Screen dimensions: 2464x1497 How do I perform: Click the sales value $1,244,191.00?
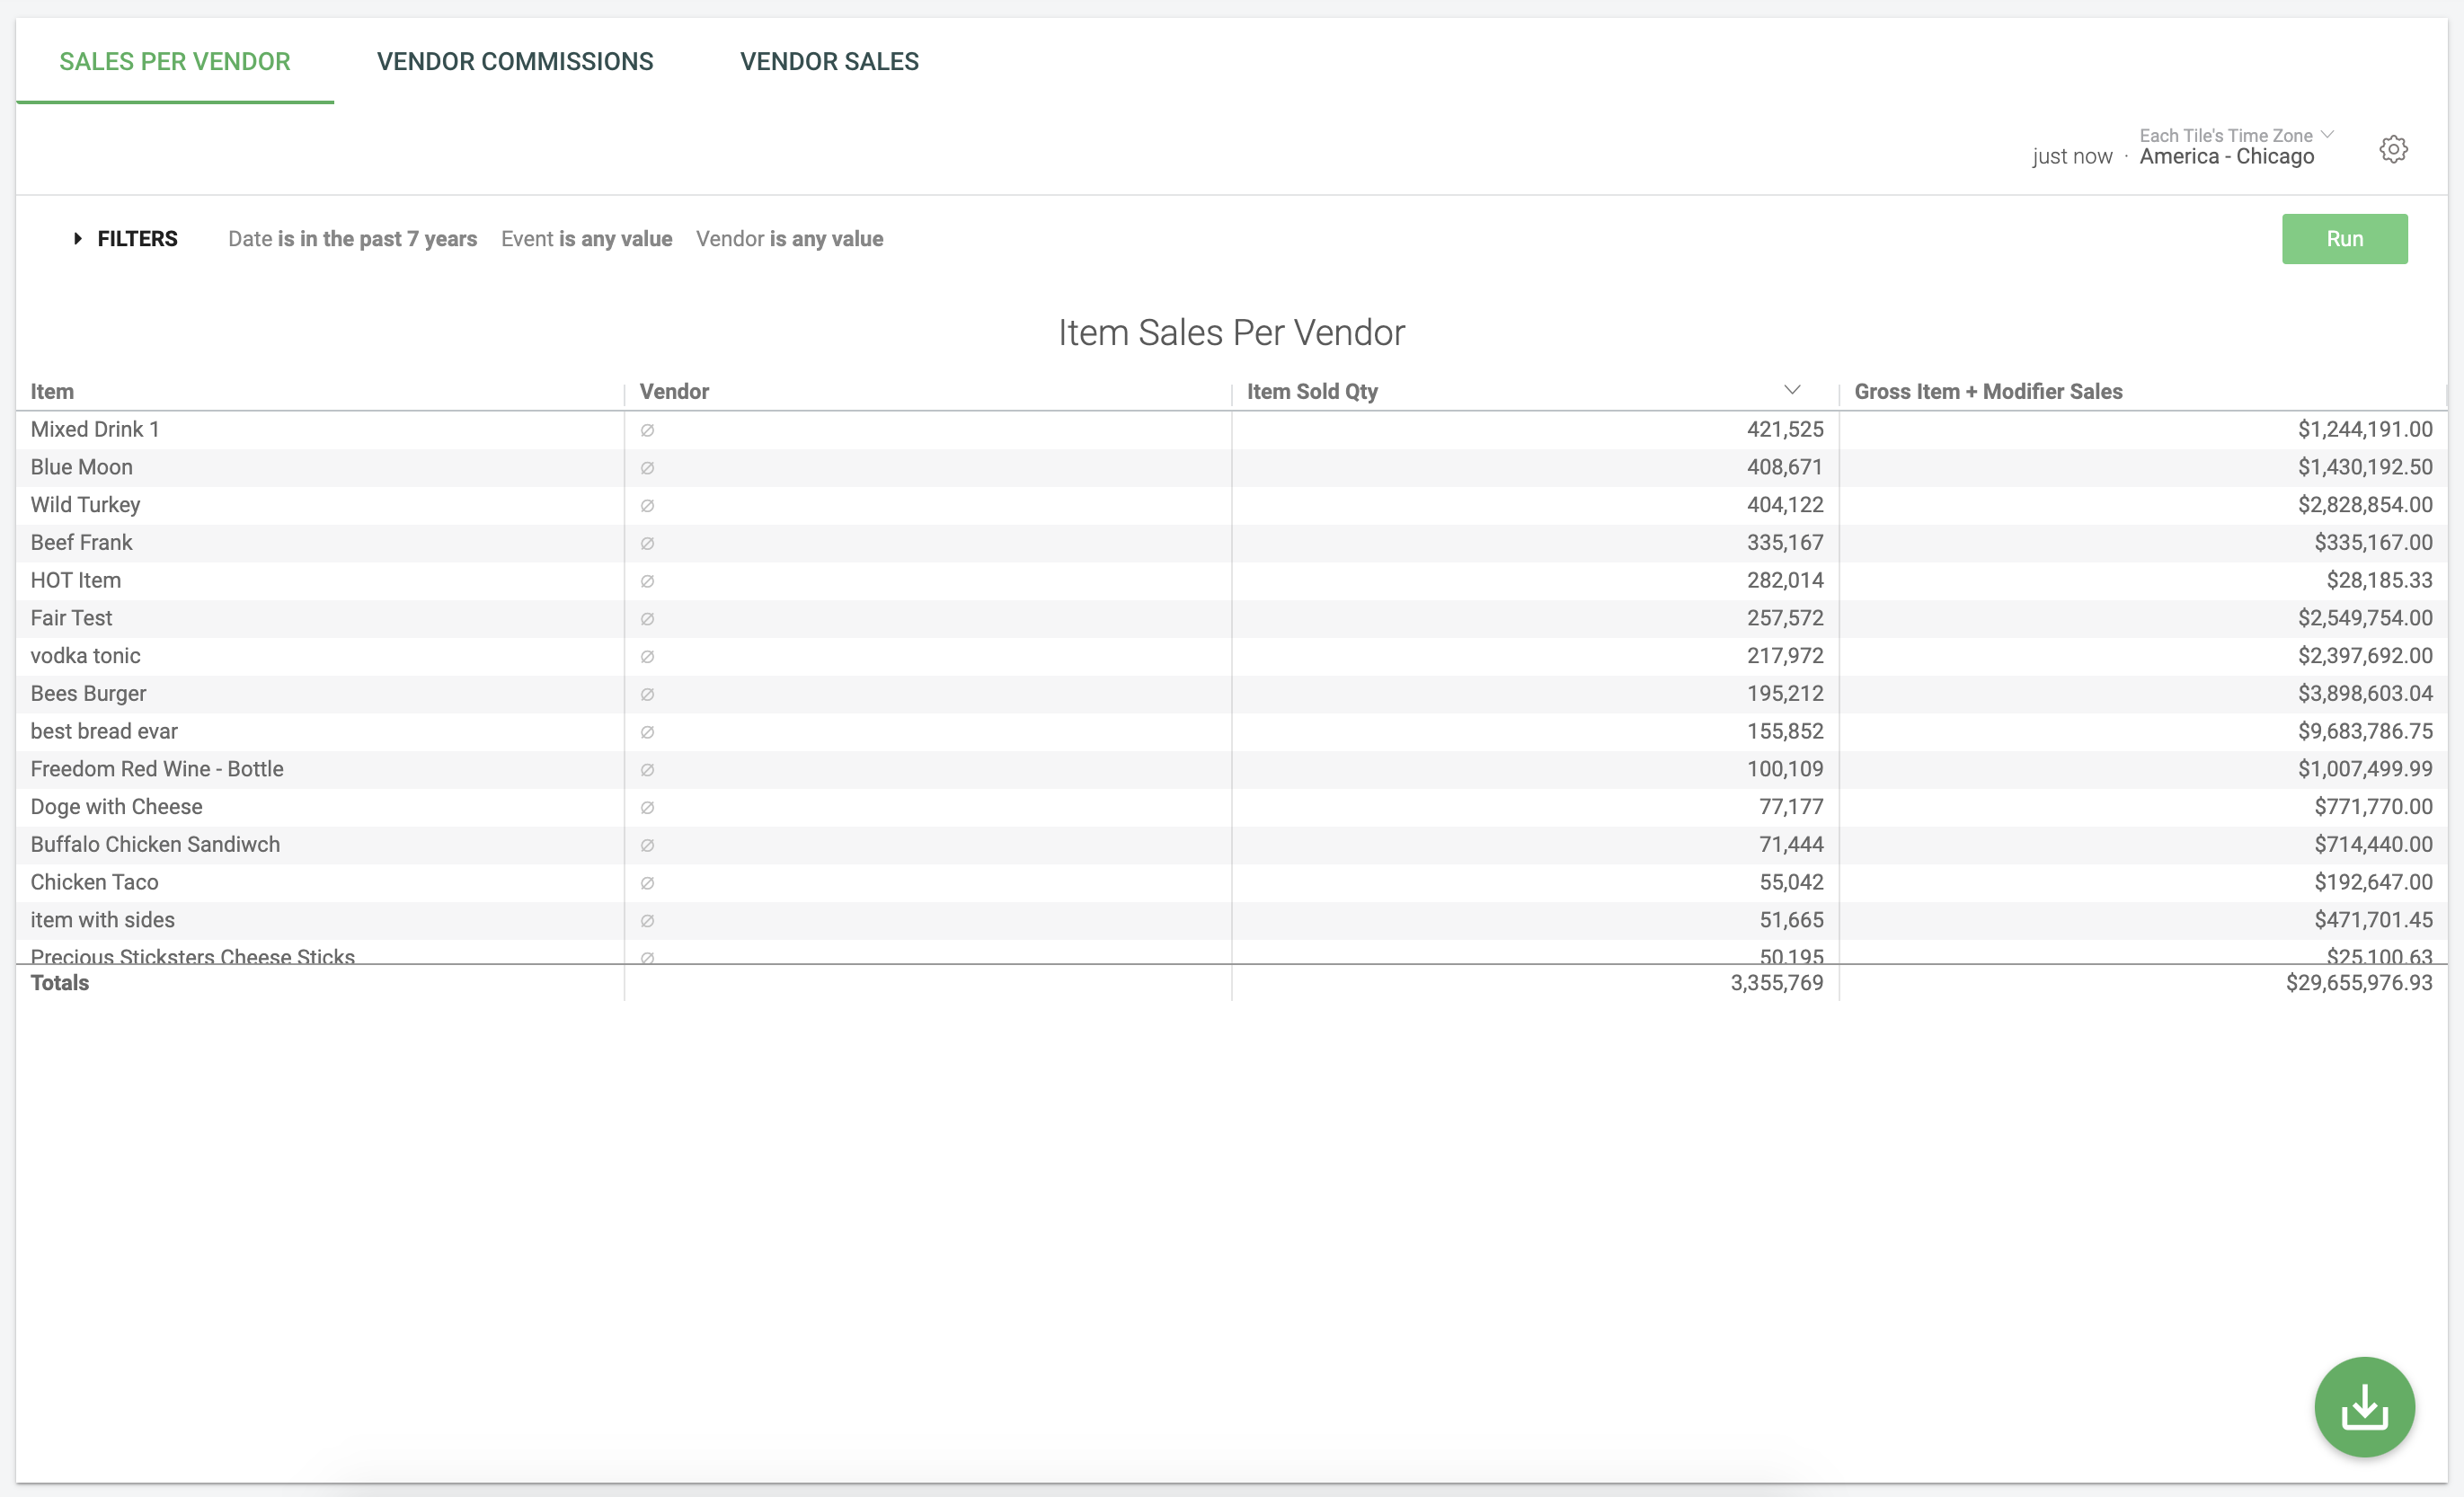2365,429
